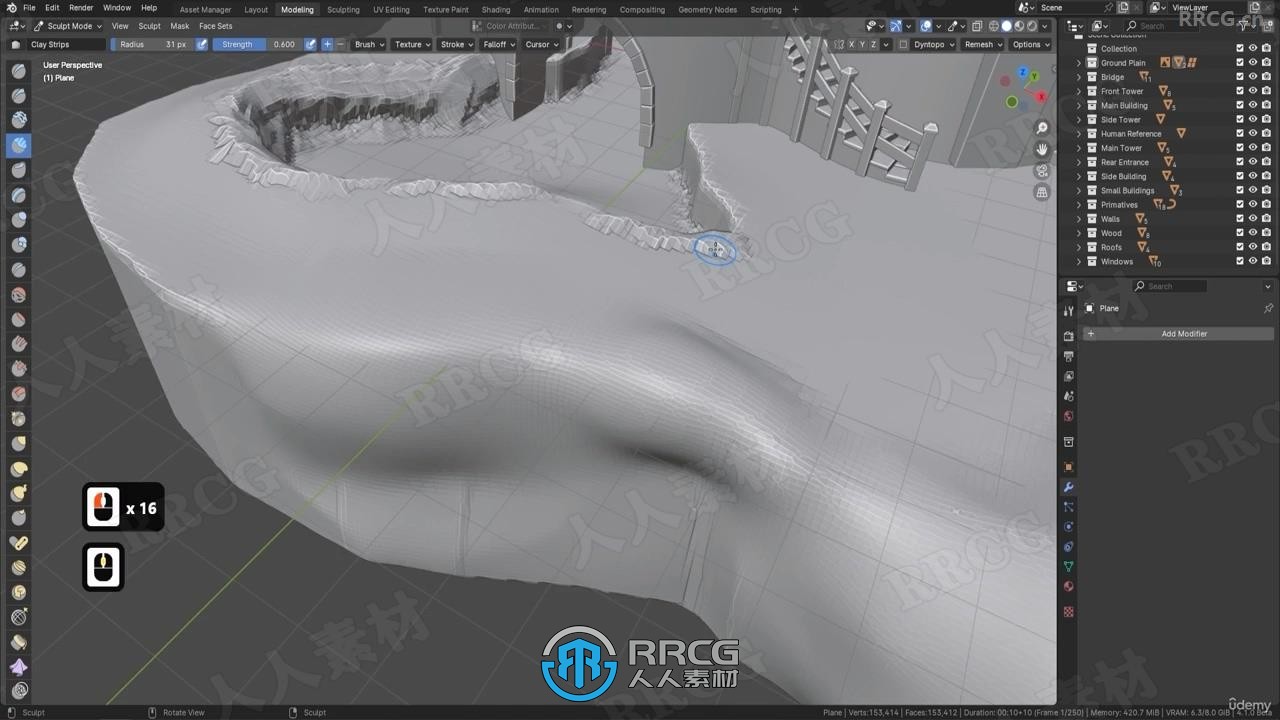
Task: Open the Render properties tab
Action: (1068, 336)
